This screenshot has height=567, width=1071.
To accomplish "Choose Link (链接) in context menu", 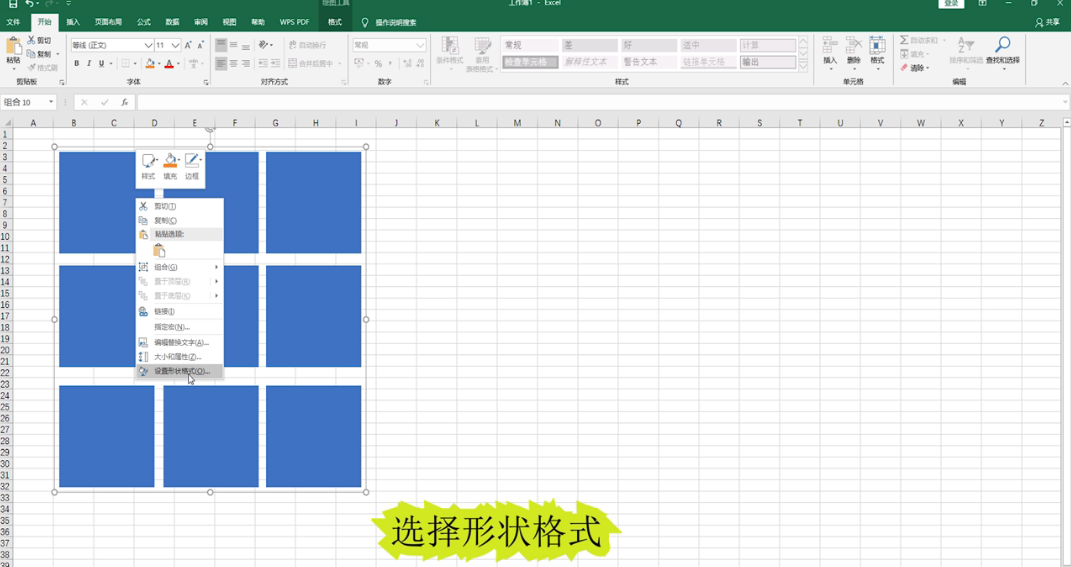I will (180, 312).
